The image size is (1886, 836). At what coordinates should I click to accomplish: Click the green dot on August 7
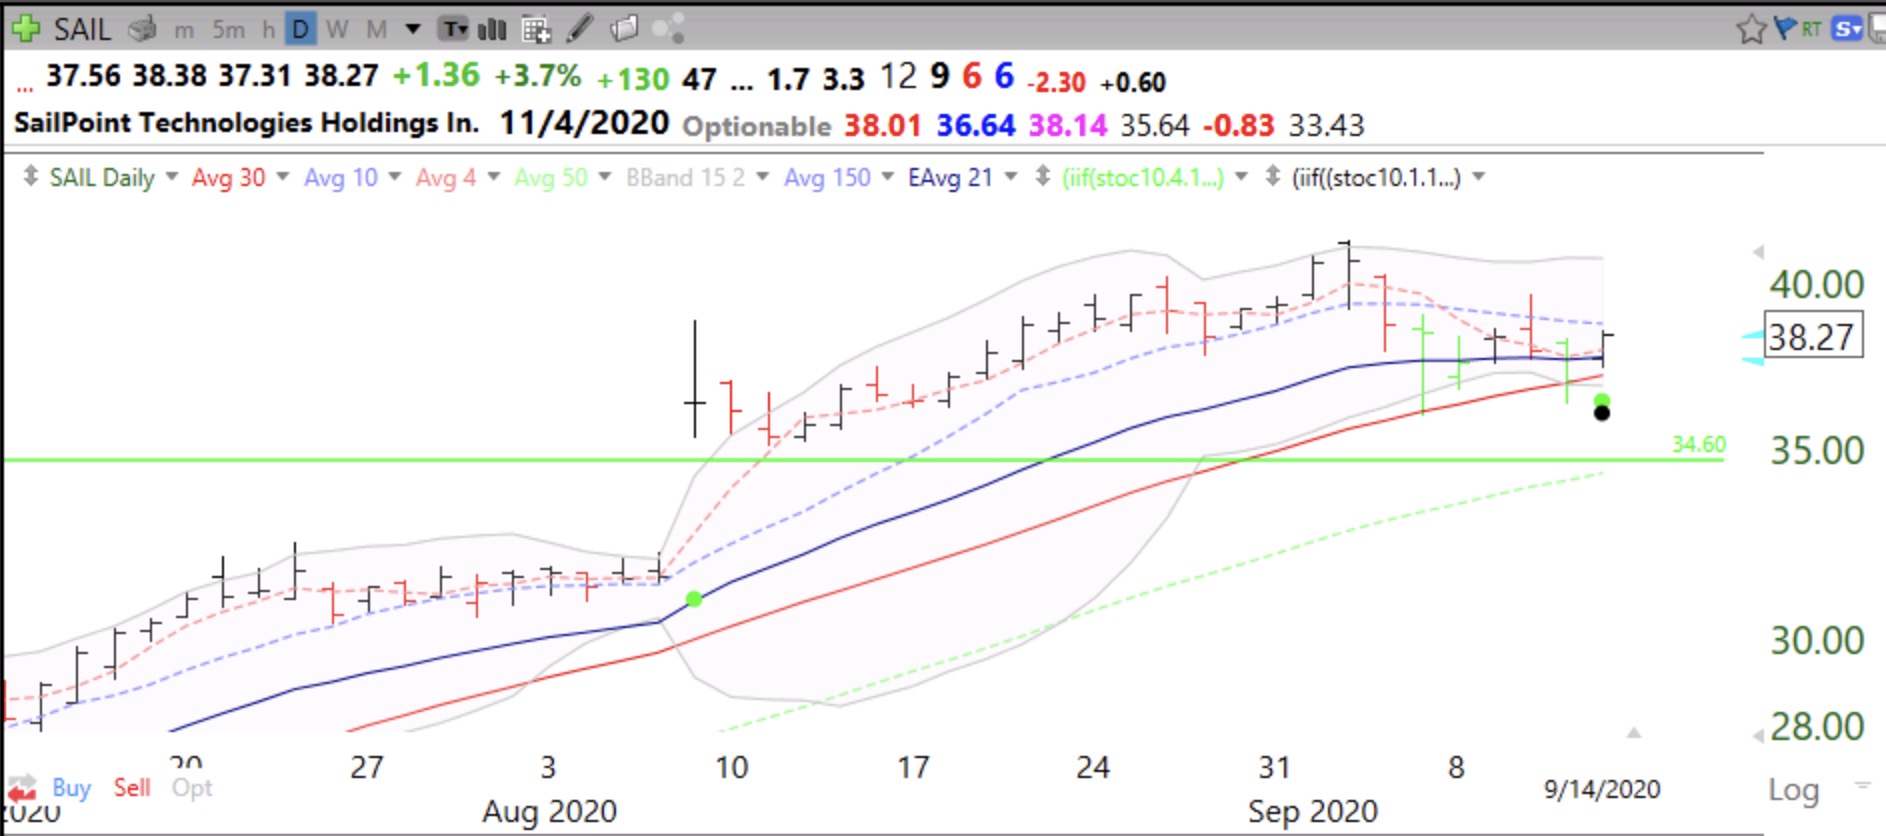click(x=694, y=599)
